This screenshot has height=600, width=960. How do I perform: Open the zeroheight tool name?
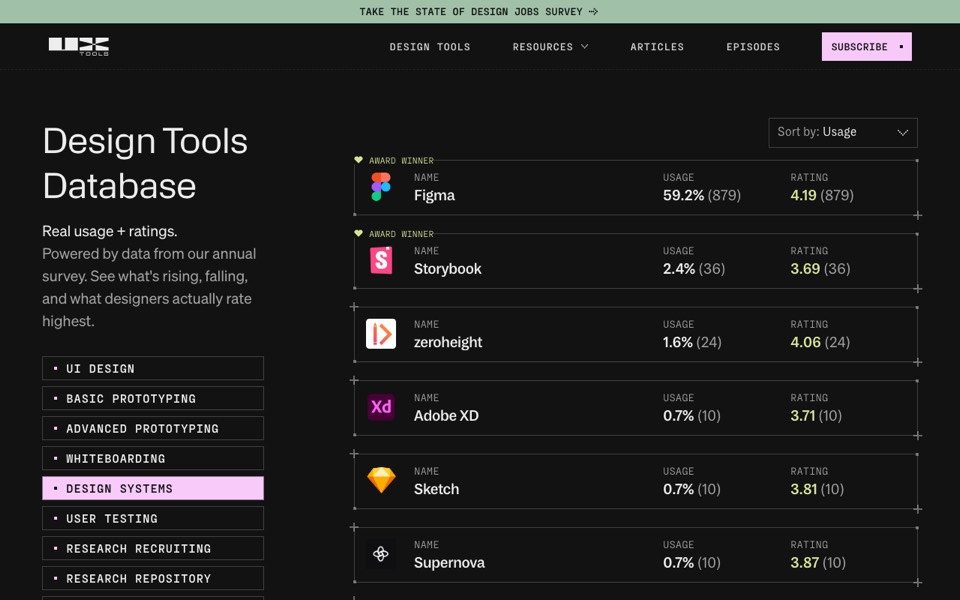click(448, 343)
